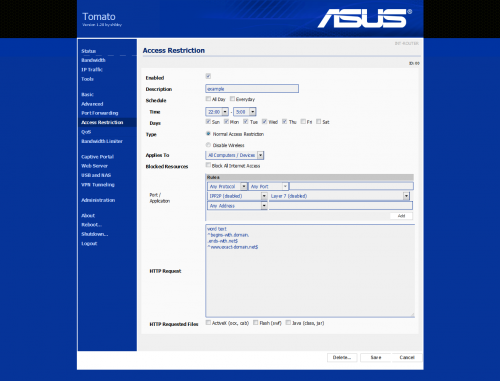Open the IPP2P (disabled) dropdown
The image size is (500, 381).
coord(237,196)
